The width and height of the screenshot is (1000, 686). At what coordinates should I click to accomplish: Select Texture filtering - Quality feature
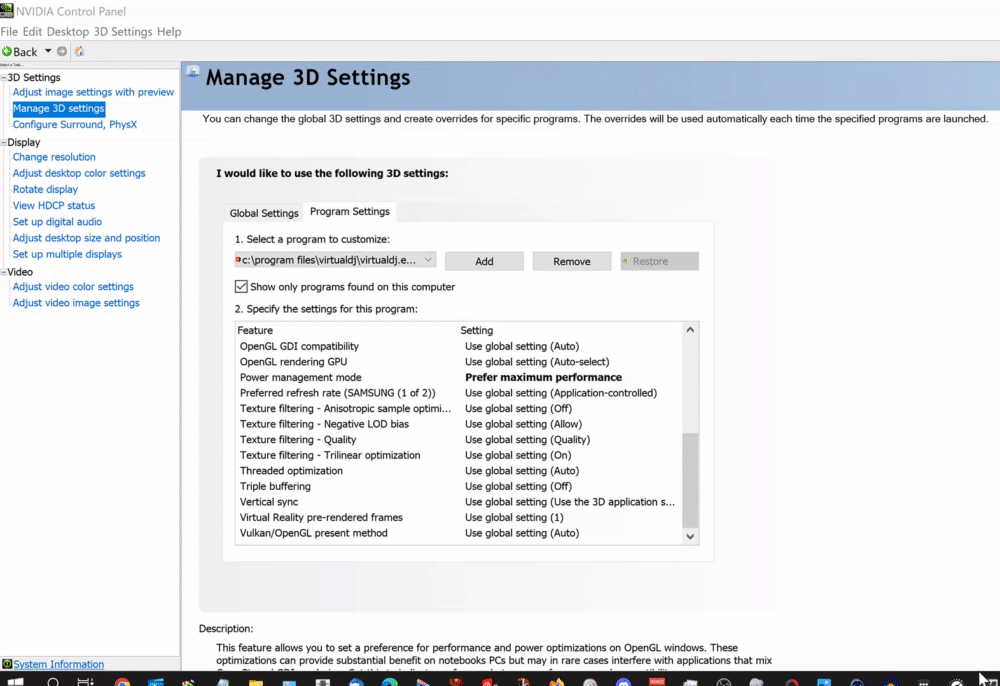(298, 439)
